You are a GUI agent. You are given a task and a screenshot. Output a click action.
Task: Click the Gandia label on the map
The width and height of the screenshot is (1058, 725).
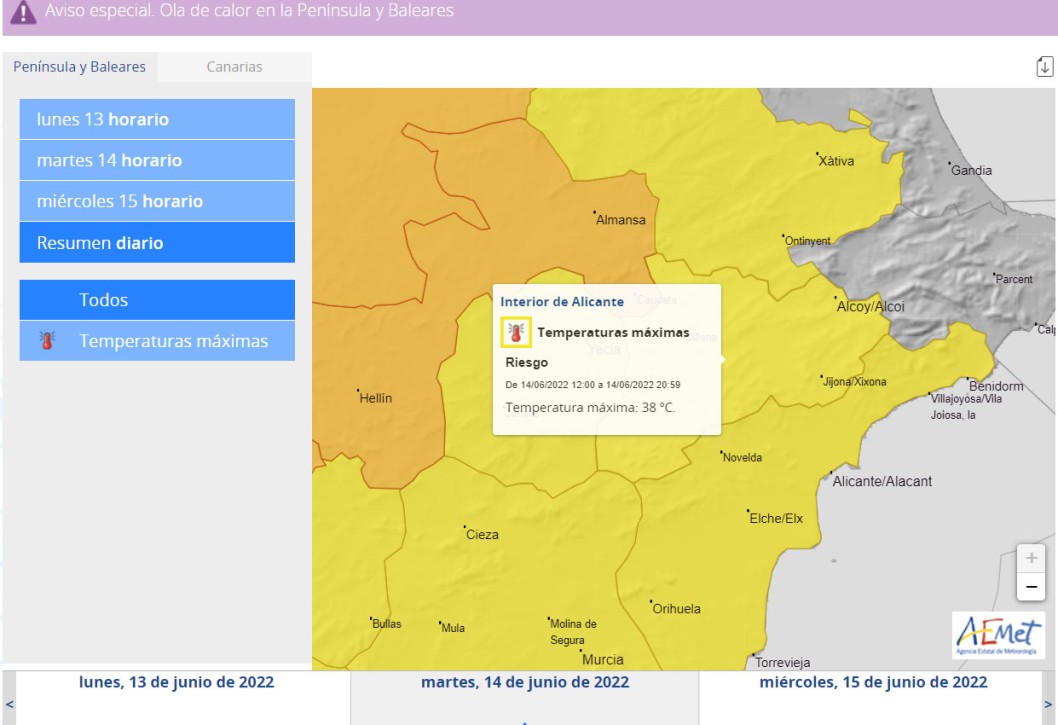971,170
